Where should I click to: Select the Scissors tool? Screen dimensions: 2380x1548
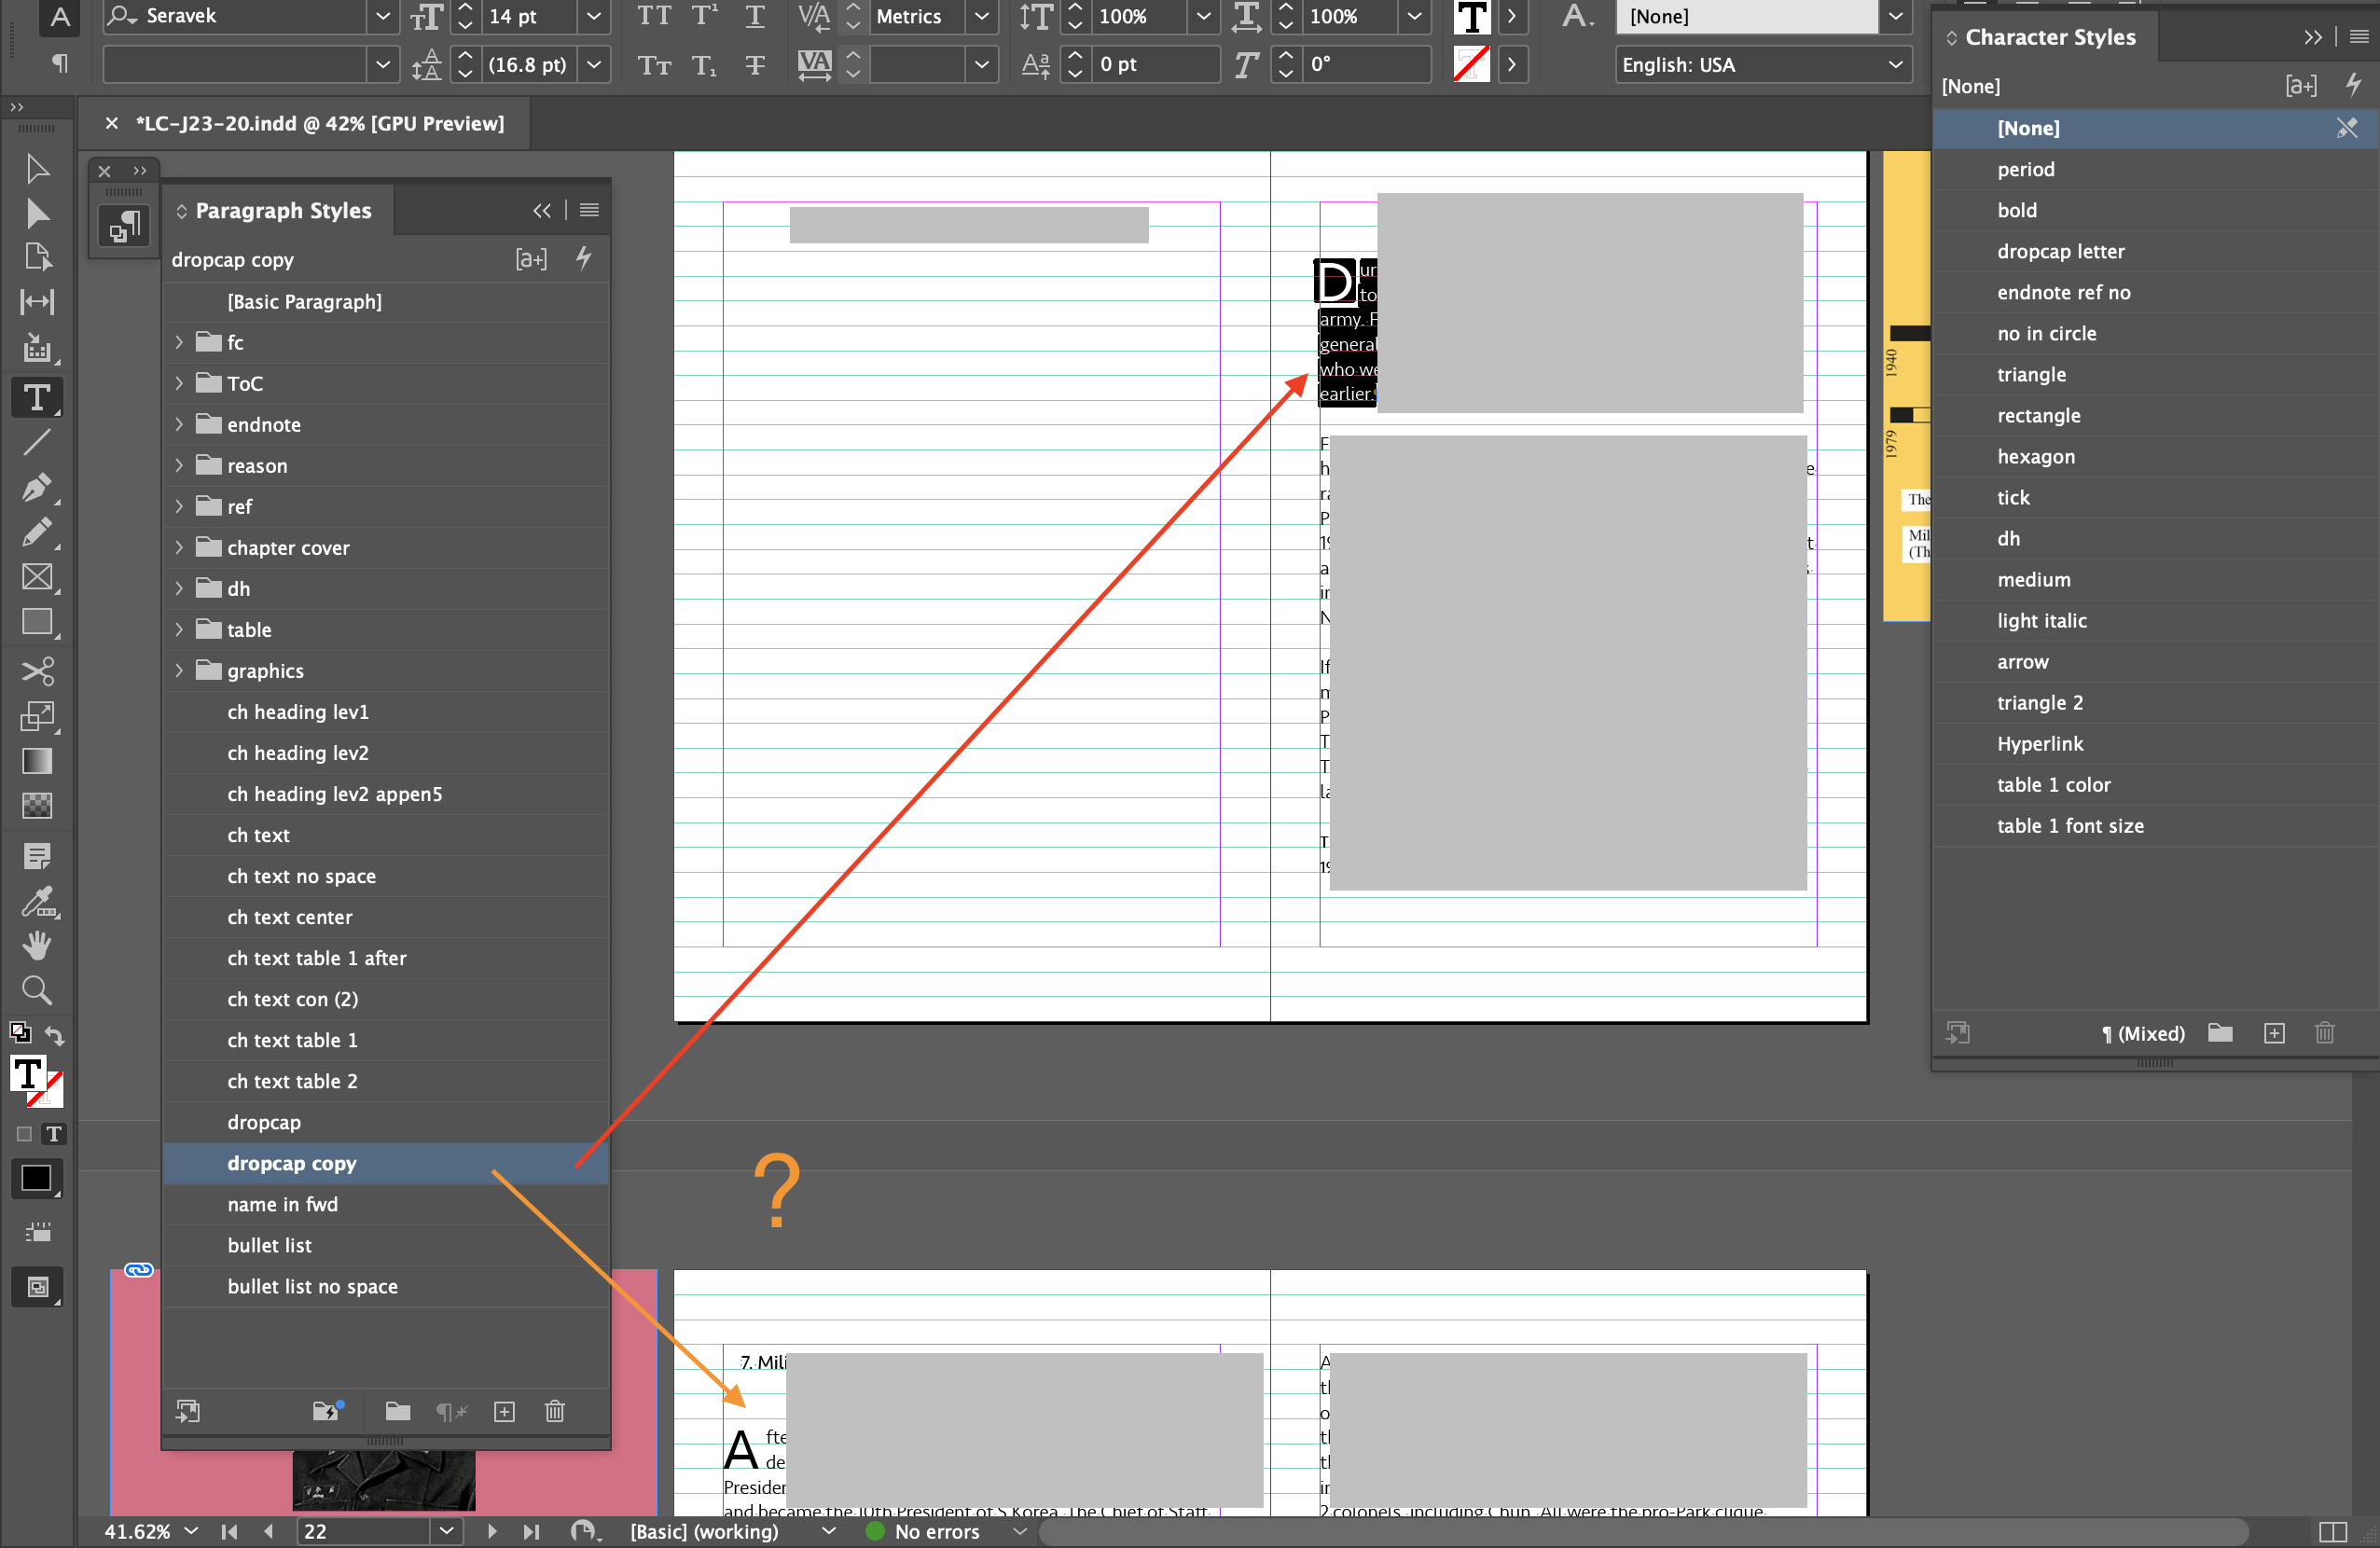[x=37, y=671]
